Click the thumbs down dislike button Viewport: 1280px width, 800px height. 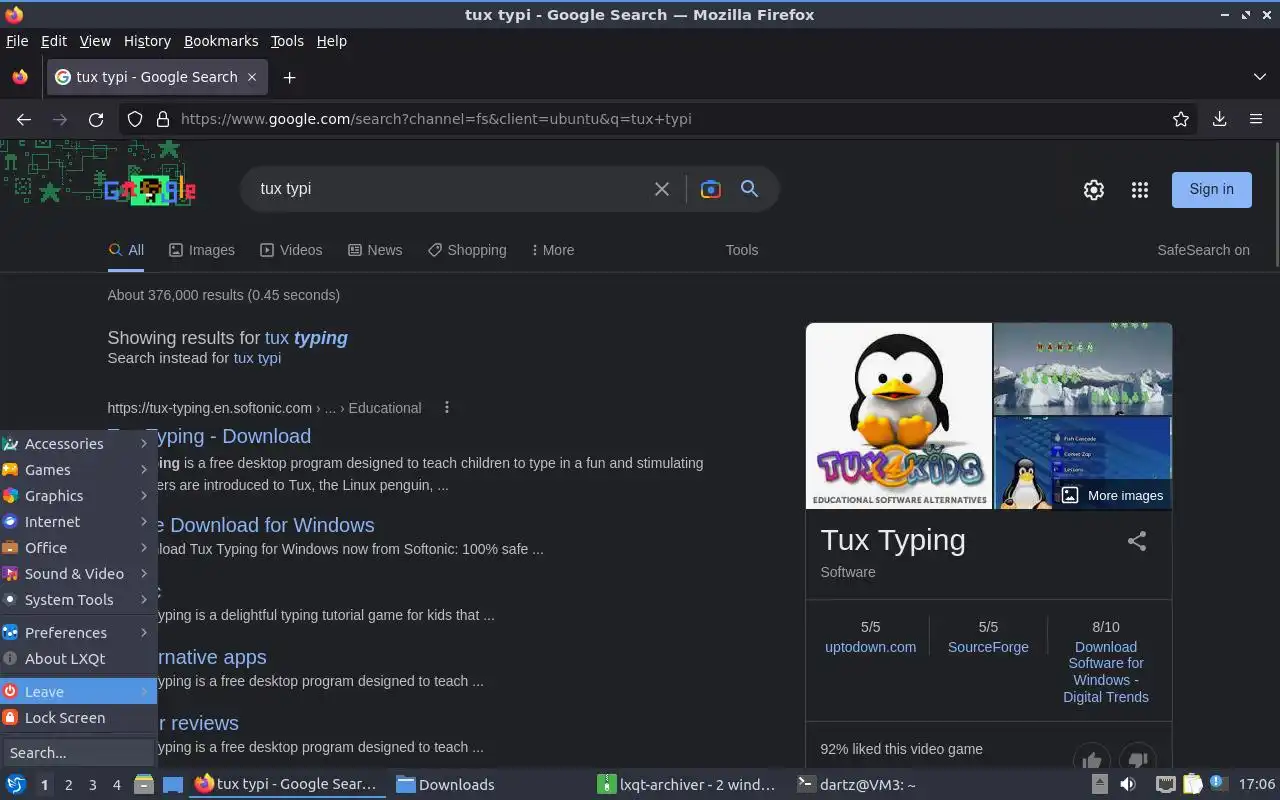(x=1137, y=761)
